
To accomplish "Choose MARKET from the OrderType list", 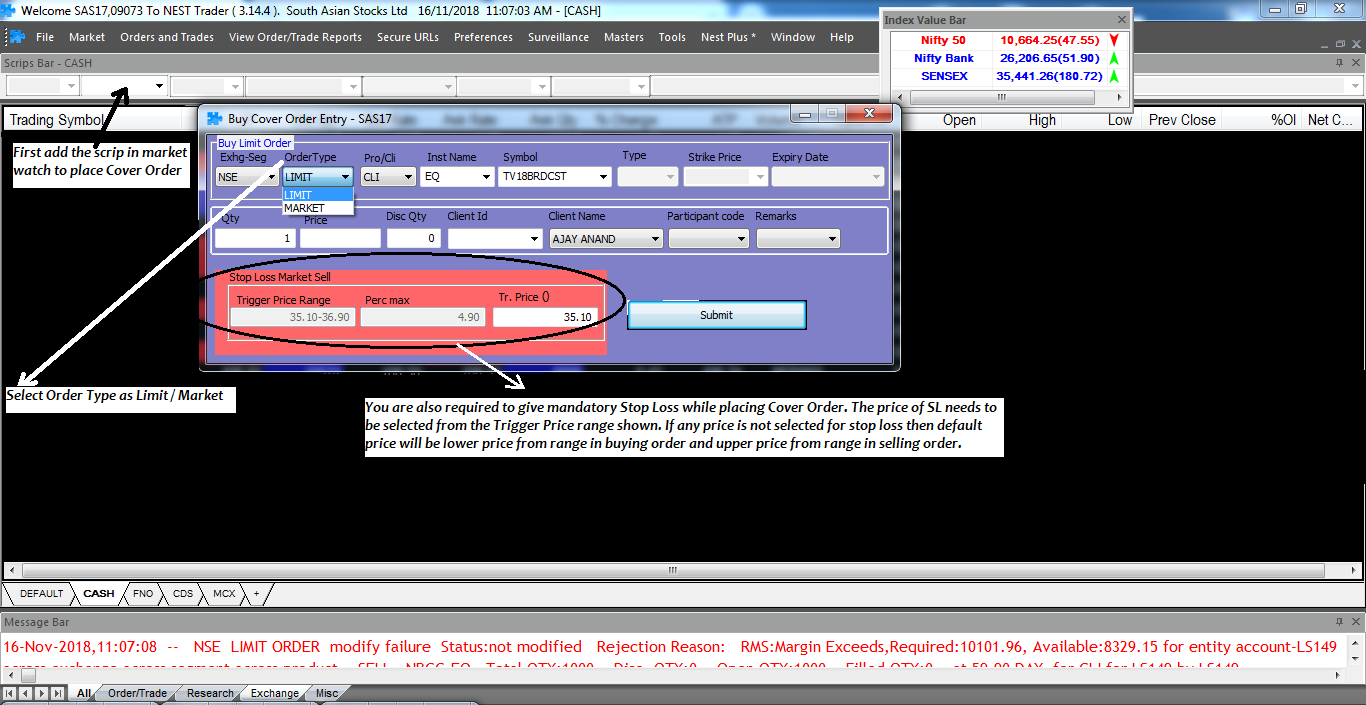I will [x=318, y=208].
